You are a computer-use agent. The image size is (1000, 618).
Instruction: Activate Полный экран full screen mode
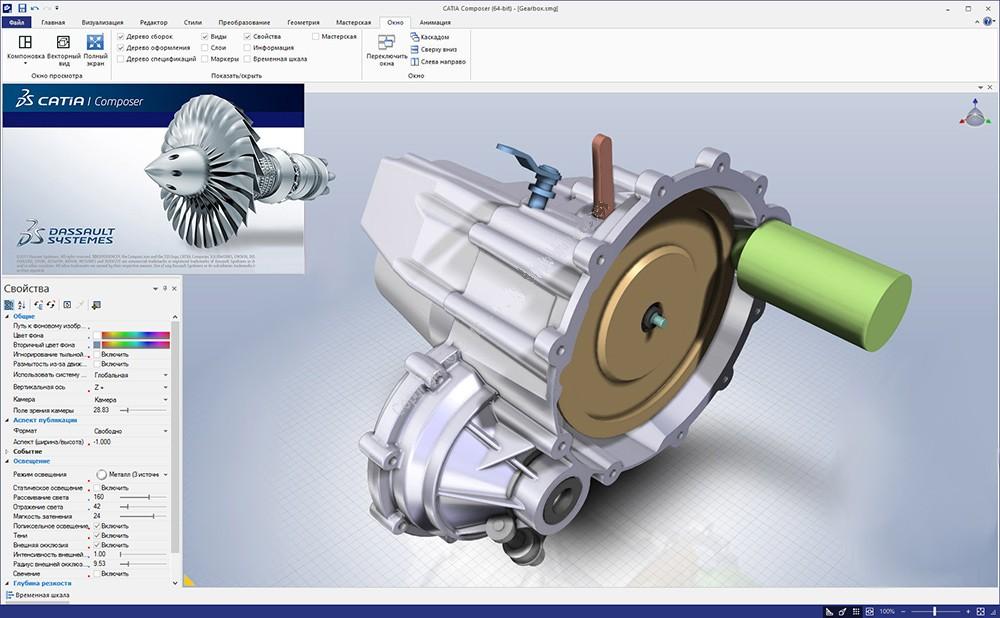click(x=96, y=43)
